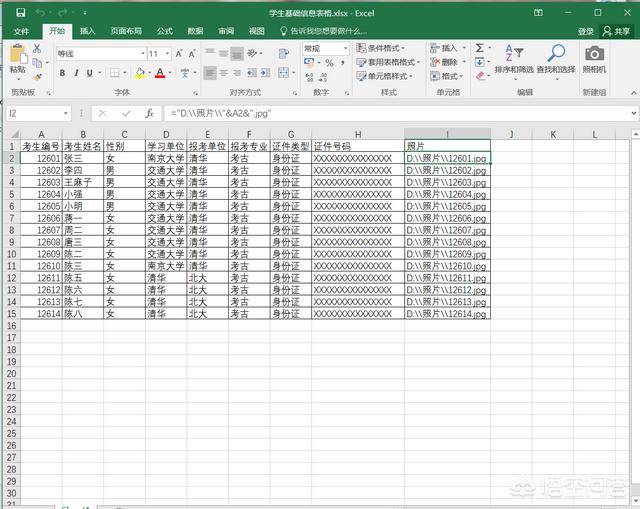Toggle Underline formatting

point(89,73)
